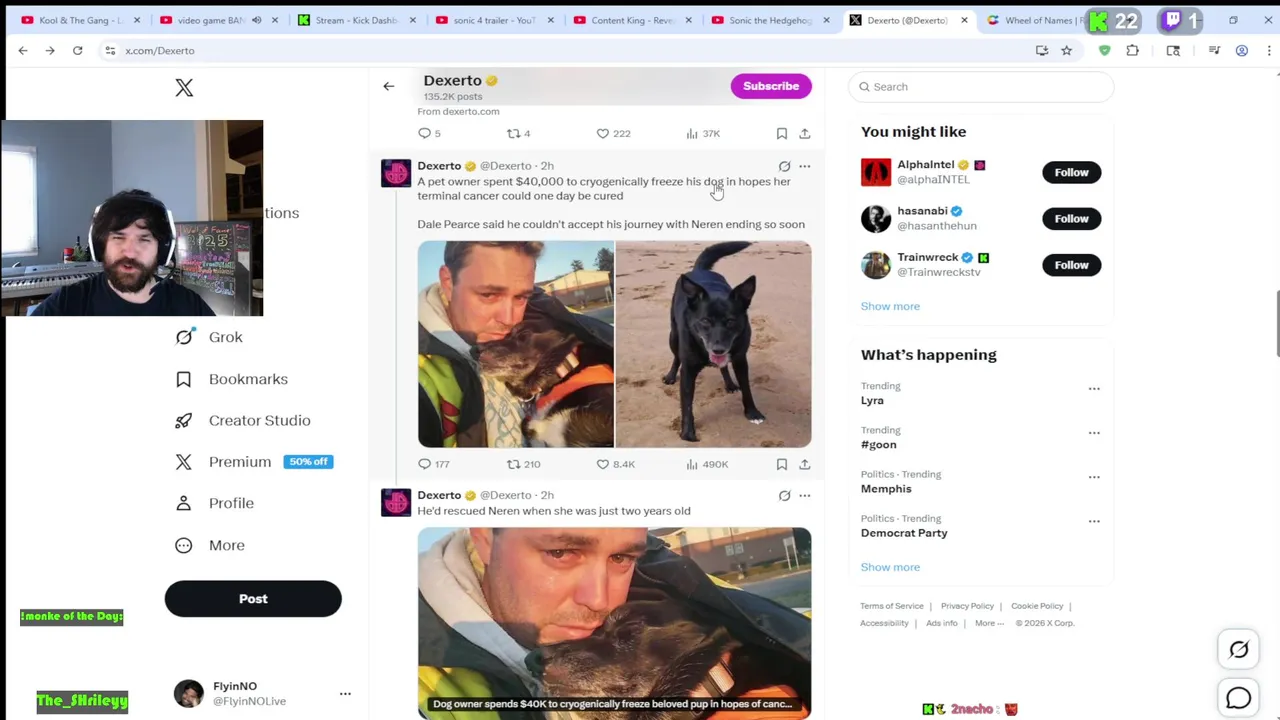
Task: Open the messages chat bubble icon
Action: coord(1239,697)
